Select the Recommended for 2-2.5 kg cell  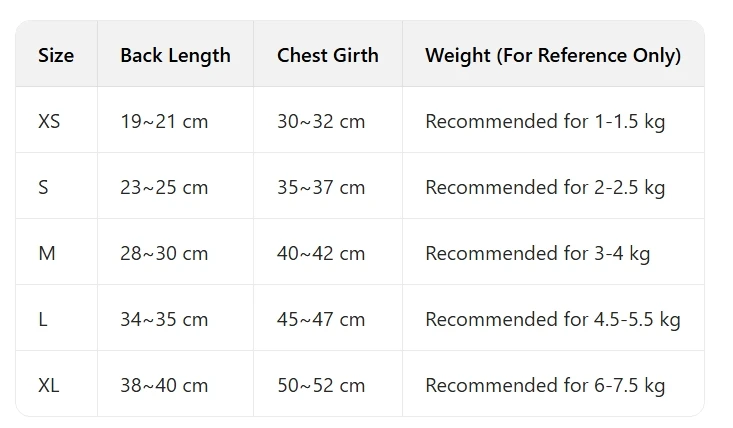545,187
